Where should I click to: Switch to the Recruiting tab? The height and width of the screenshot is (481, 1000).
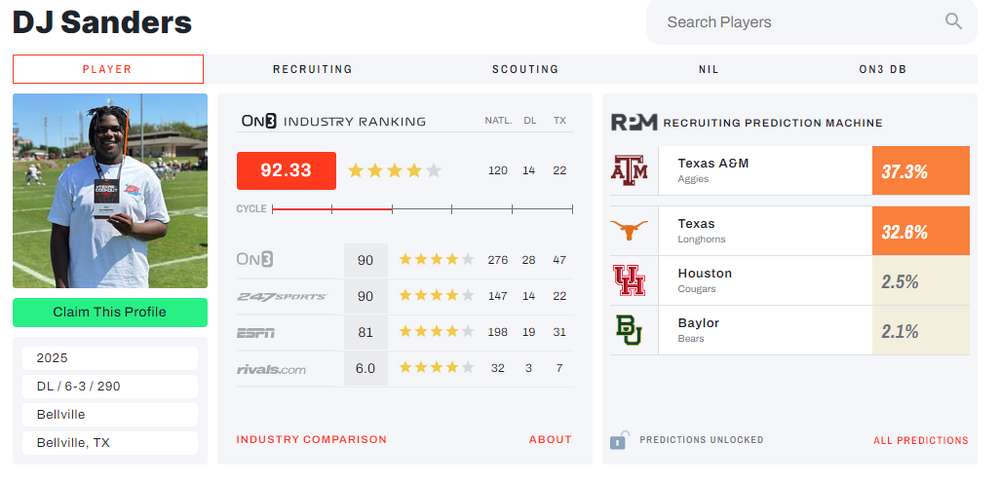pos(312,70)
